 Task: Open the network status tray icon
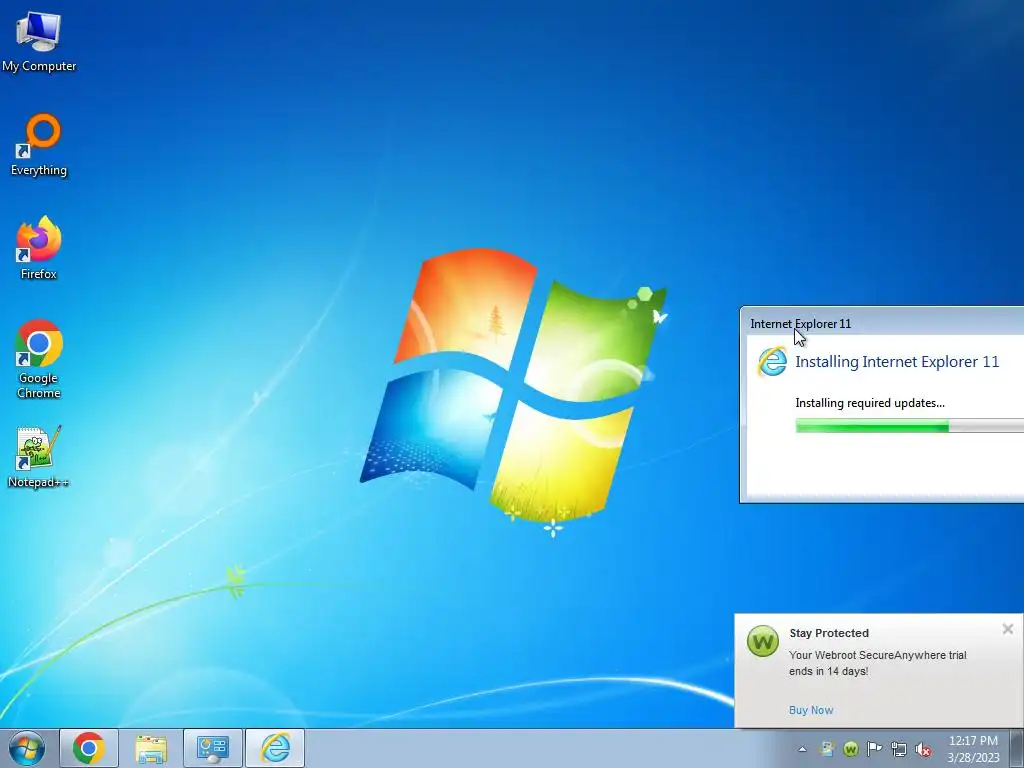tap(899, 749)
